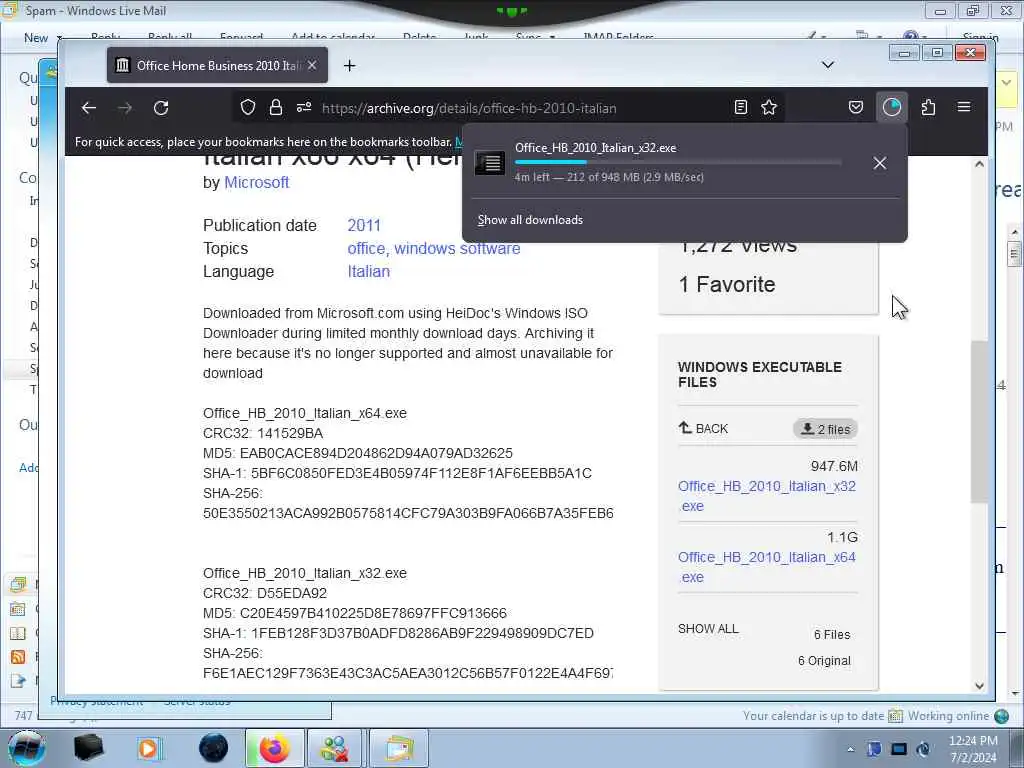Save page to Pocket
Screen dimensions: 1024x768
pos(856,107)
